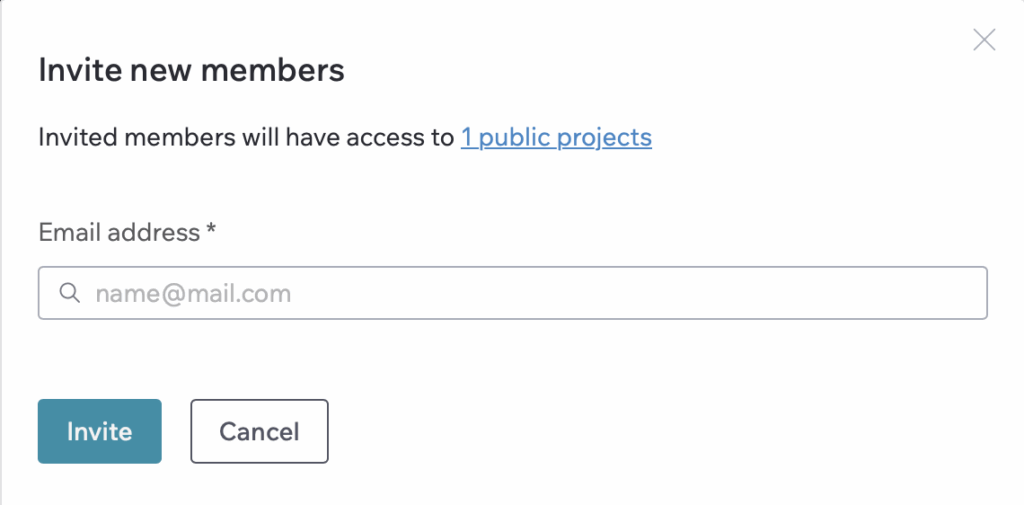The width and height of the screenshot is (1024, 505).
Task: Close the Invite new members dialog
Action: point(984,40)
